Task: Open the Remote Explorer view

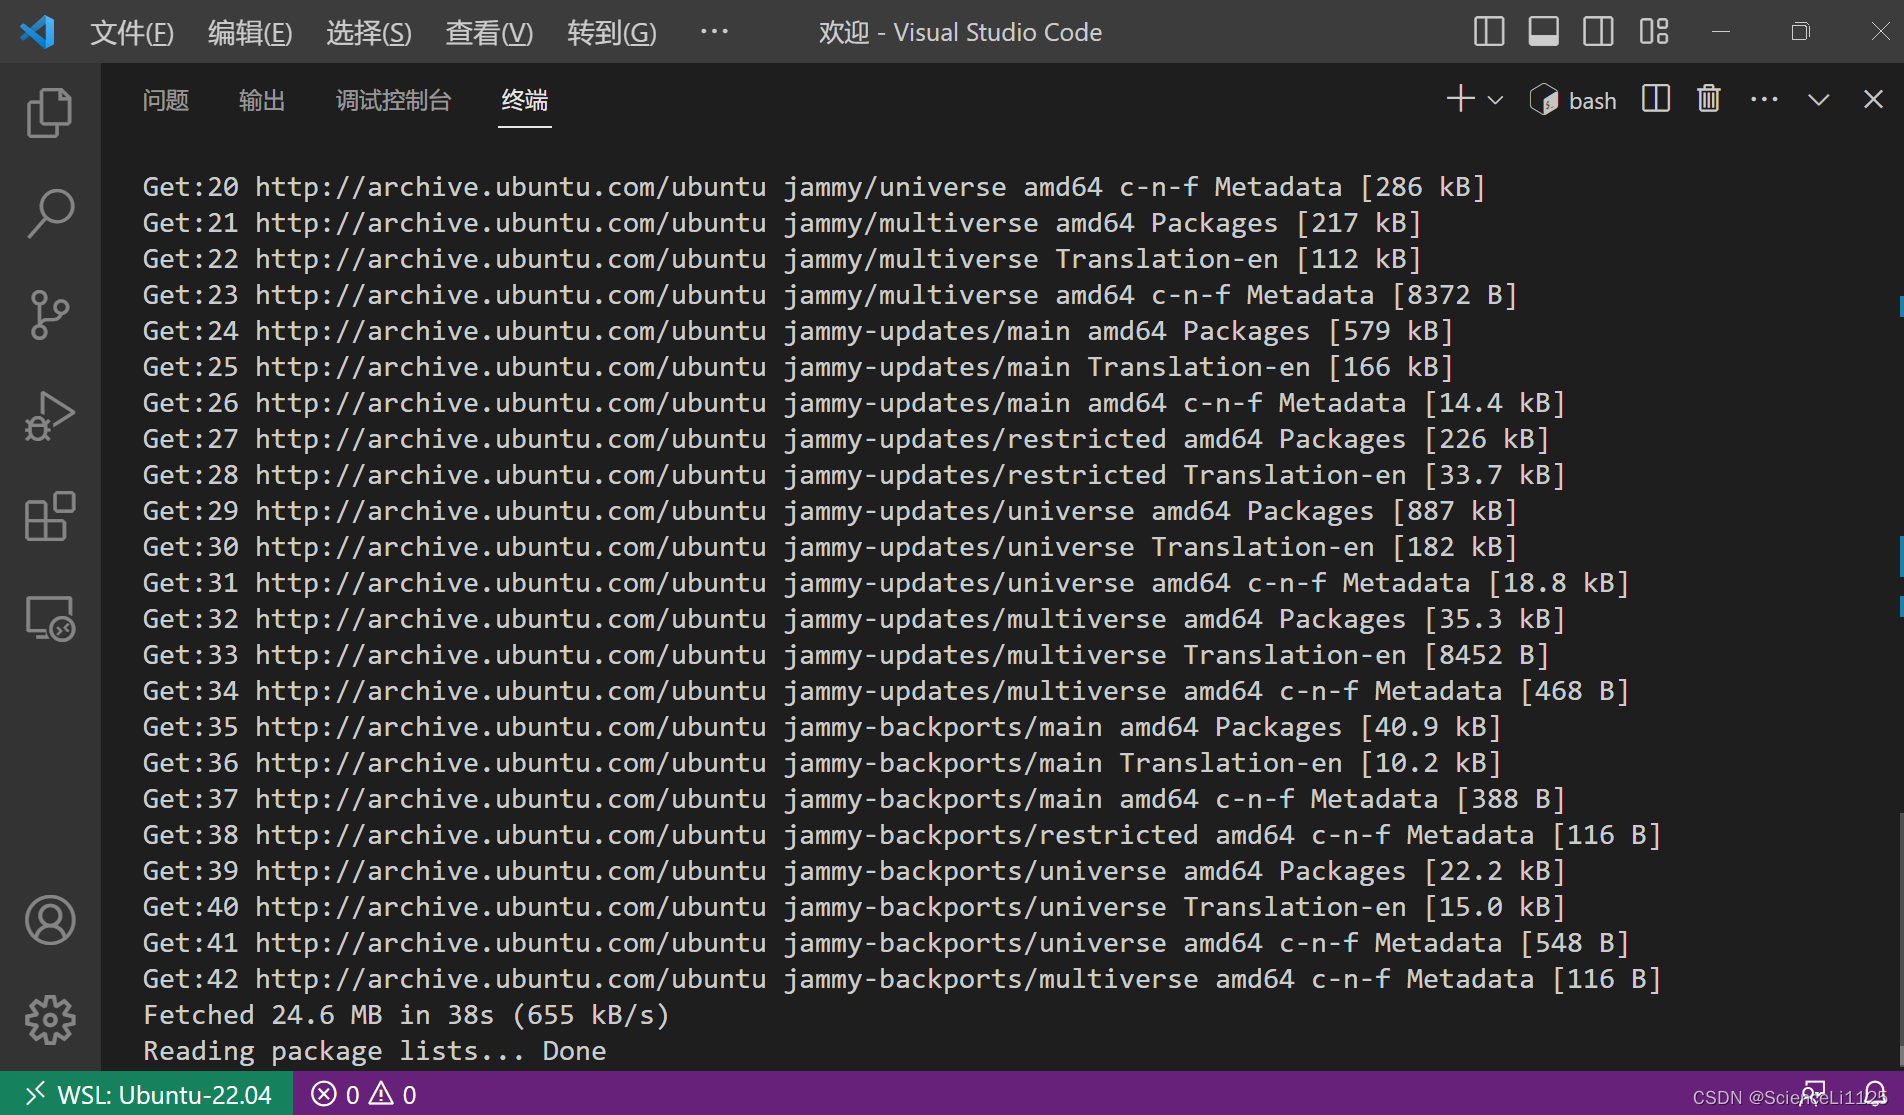Action: (49, 619)
